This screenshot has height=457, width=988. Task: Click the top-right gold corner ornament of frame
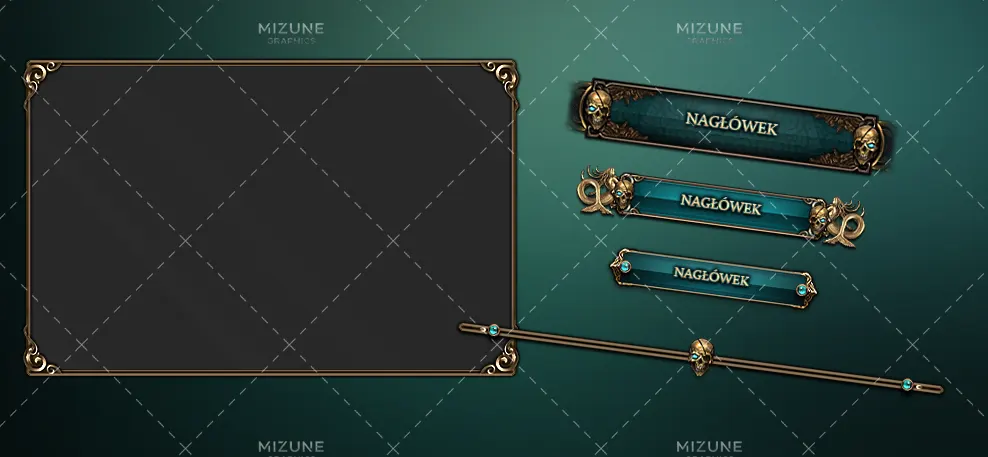502,78
